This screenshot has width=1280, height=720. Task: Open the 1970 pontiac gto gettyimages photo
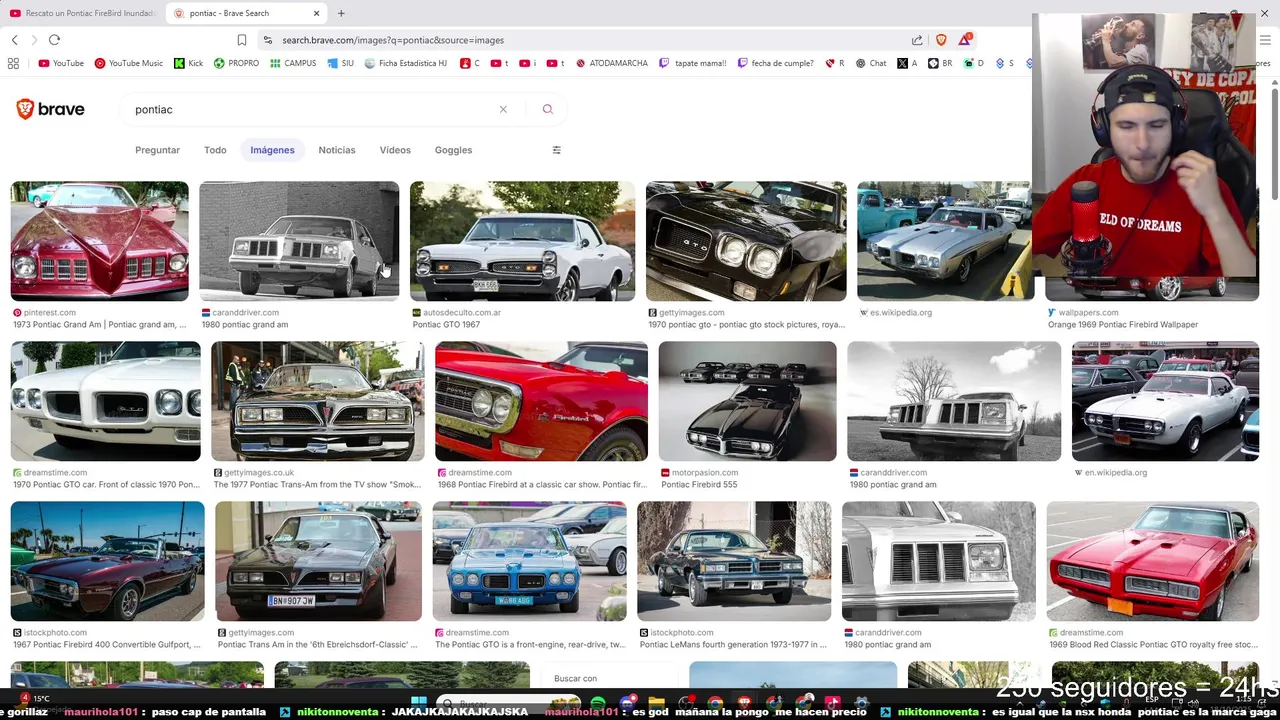pyautogui.click(x=746, y=241)
